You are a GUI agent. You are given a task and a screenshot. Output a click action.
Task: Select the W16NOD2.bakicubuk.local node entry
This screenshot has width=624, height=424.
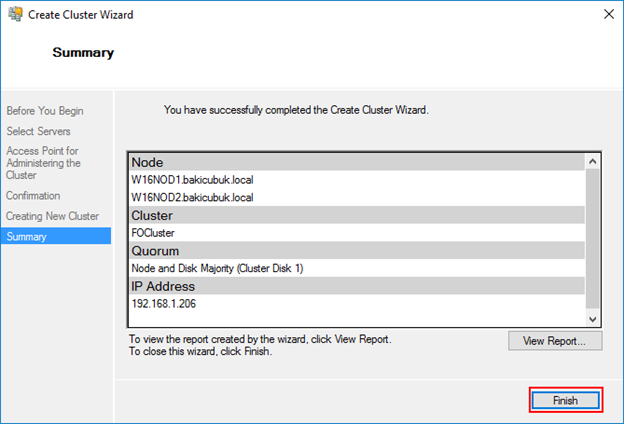[x=193, y=197]
